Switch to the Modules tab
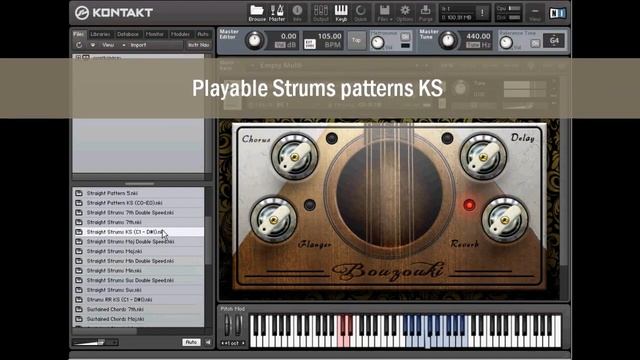This screenshot has height=360, width=640. [180, 34]
